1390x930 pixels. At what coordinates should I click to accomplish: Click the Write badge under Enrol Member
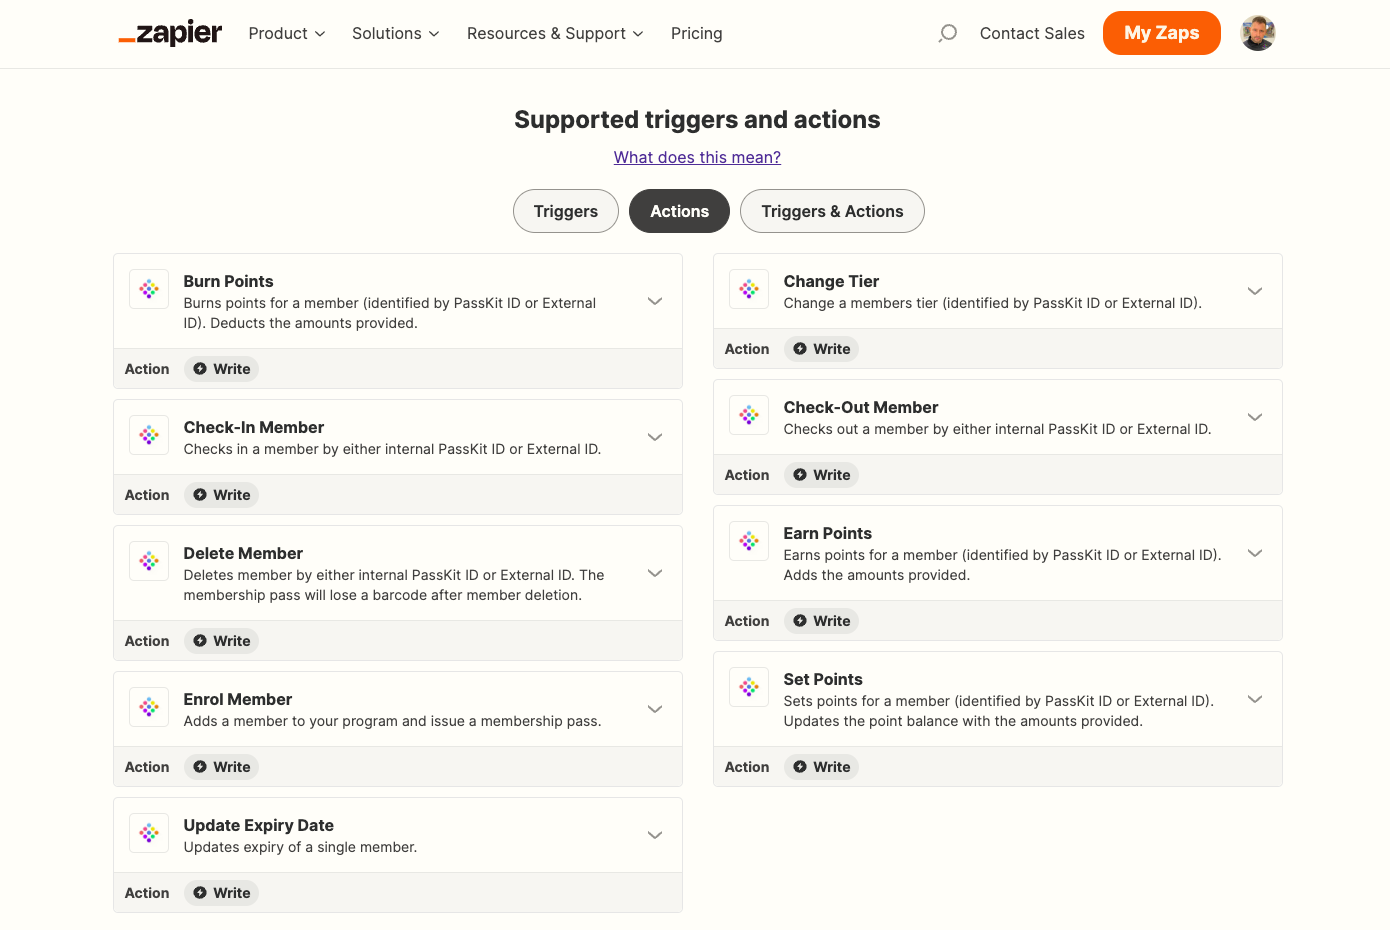coord(221,767)
